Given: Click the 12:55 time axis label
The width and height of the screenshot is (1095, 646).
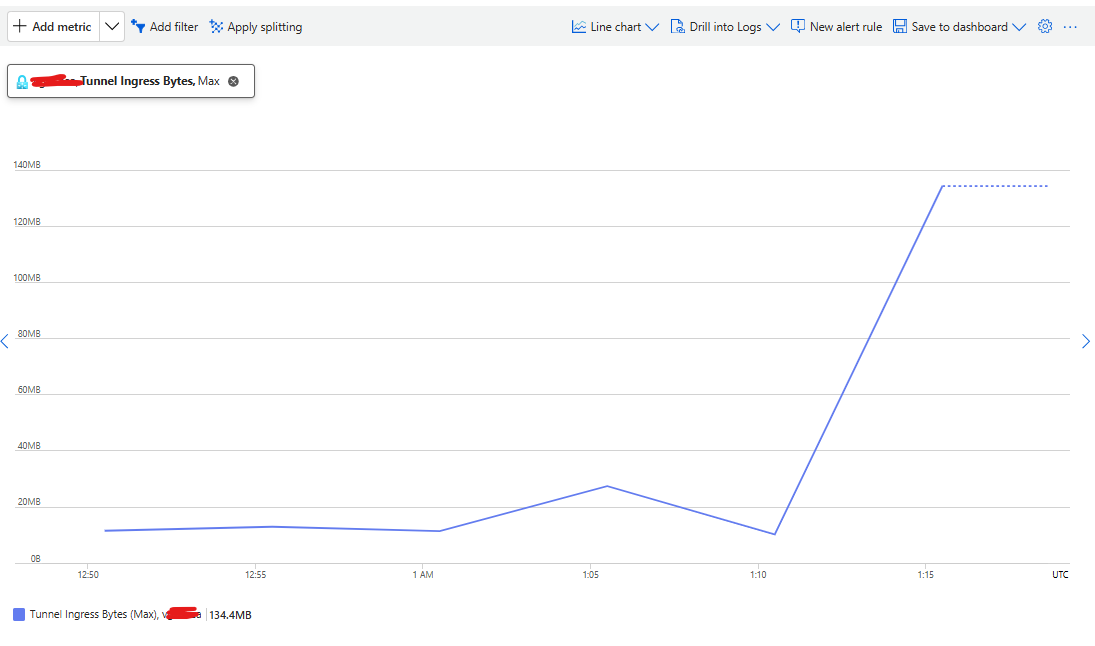Looking at the screenshot, I should 256,575.
